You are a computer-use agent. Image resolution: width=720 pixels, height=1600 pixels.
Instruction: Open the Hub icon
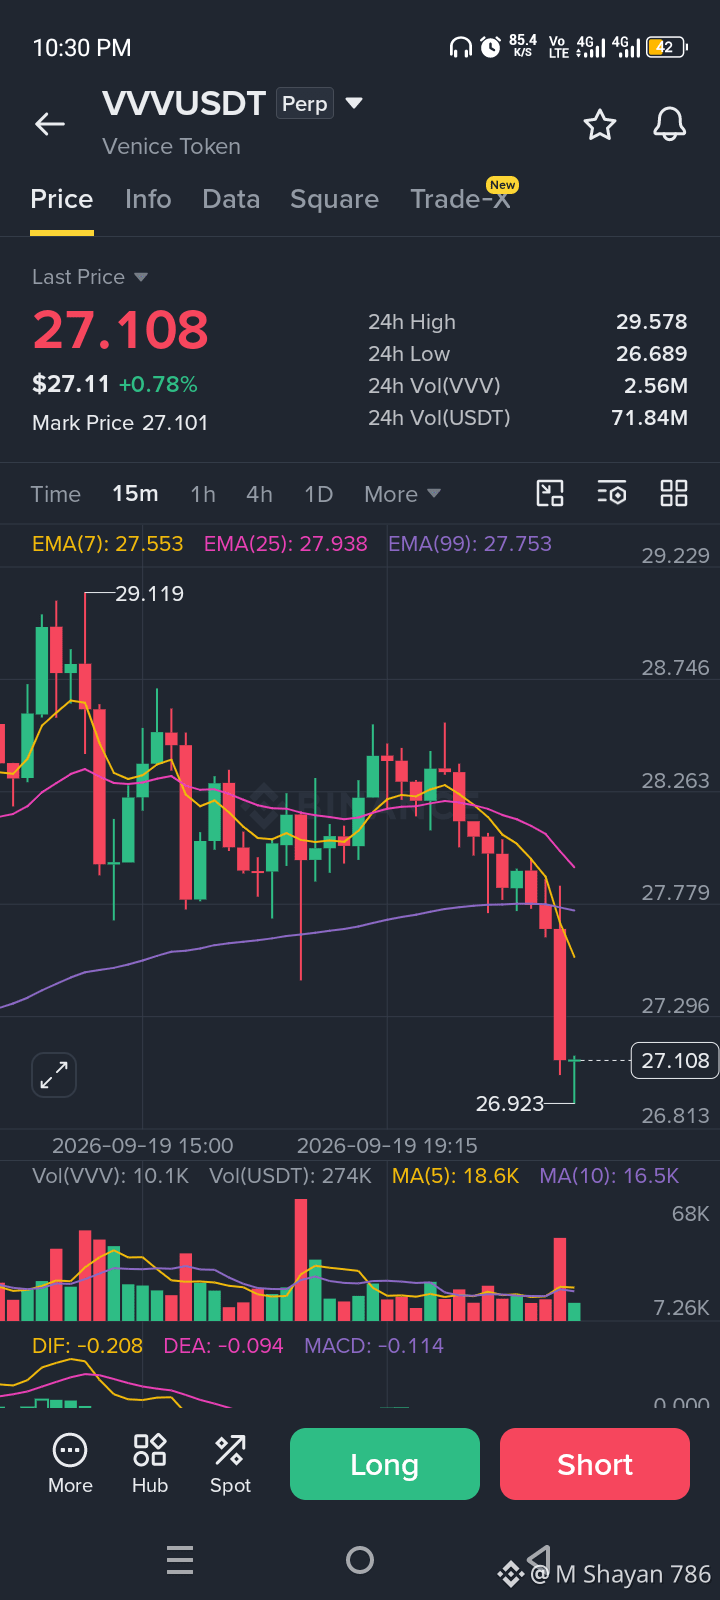(150, 1464)
